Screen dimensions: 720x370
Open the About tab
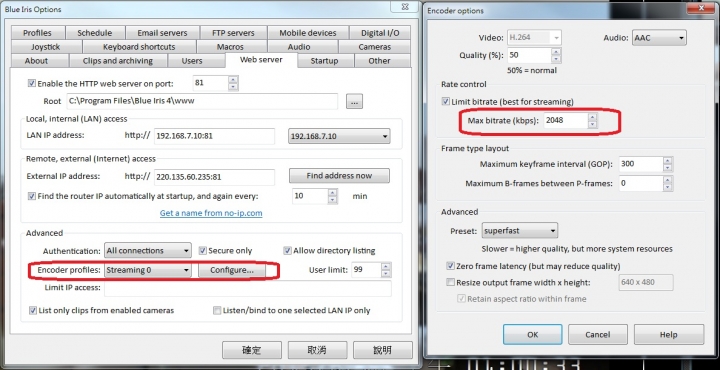[36, 61]
